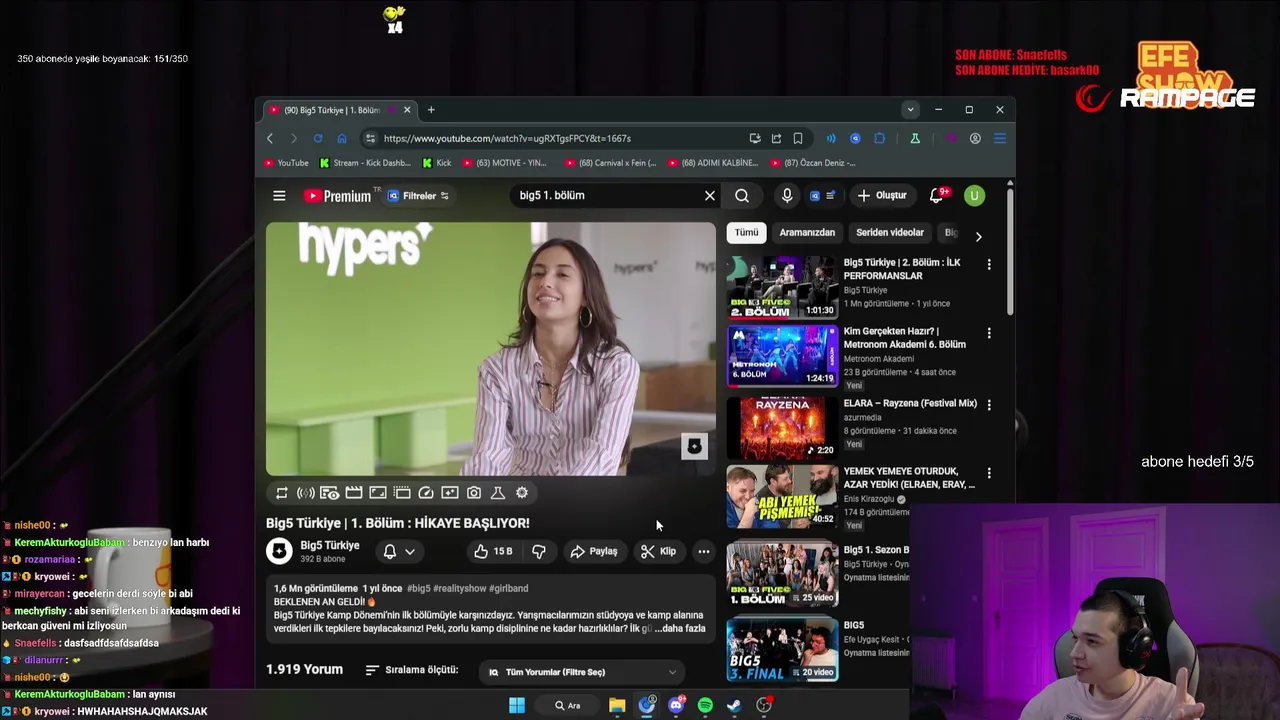Viewport: 1280px width, 720px height.
Task: Open the YouTube bookmark in bookmarks bar
Action: pos(286,163)
